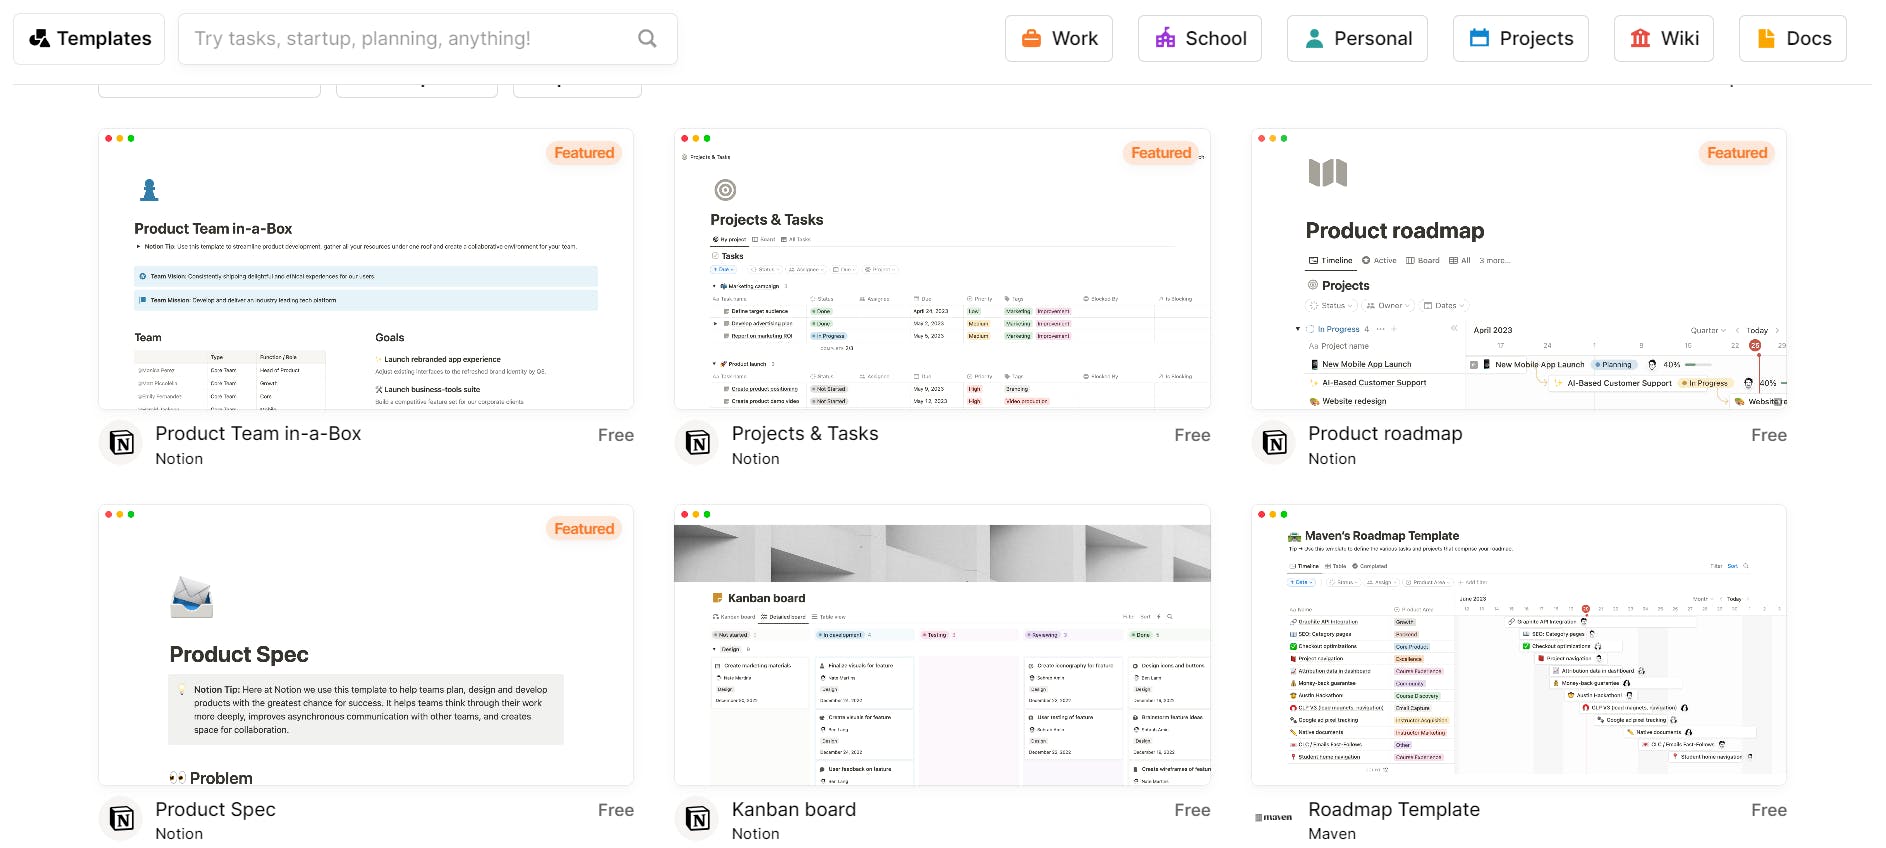Open Product Spec title link
Viewport: 1886px width, 848px height.
(215, 809)
